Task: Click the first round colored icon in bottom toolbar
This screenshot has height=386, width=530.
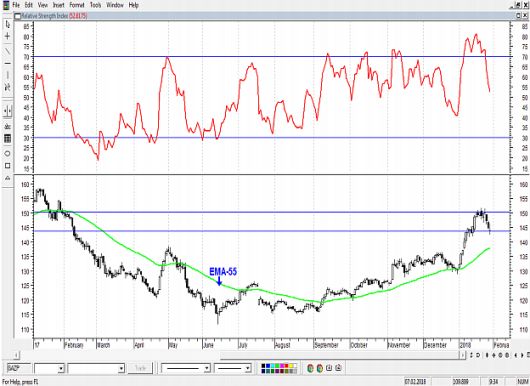Action: tap(310, 368)
